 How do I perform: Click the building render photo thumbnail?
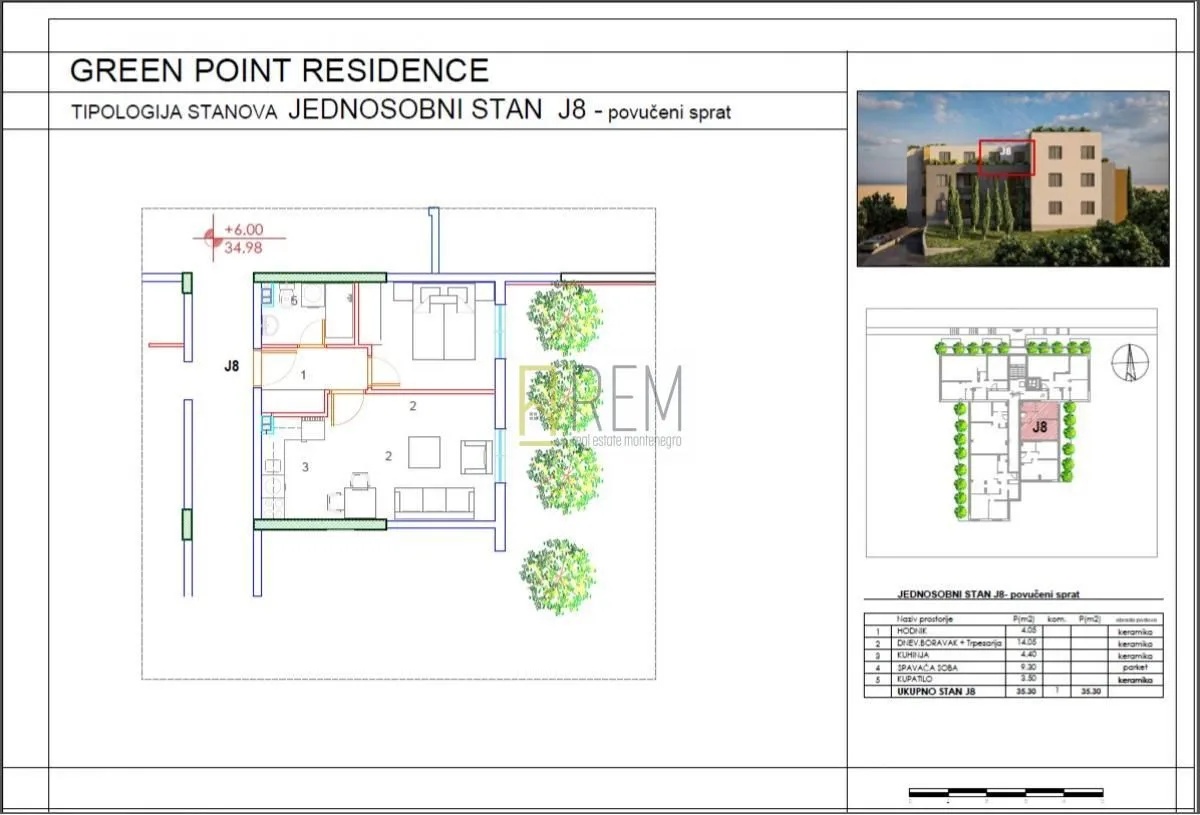coord(1013,179)
